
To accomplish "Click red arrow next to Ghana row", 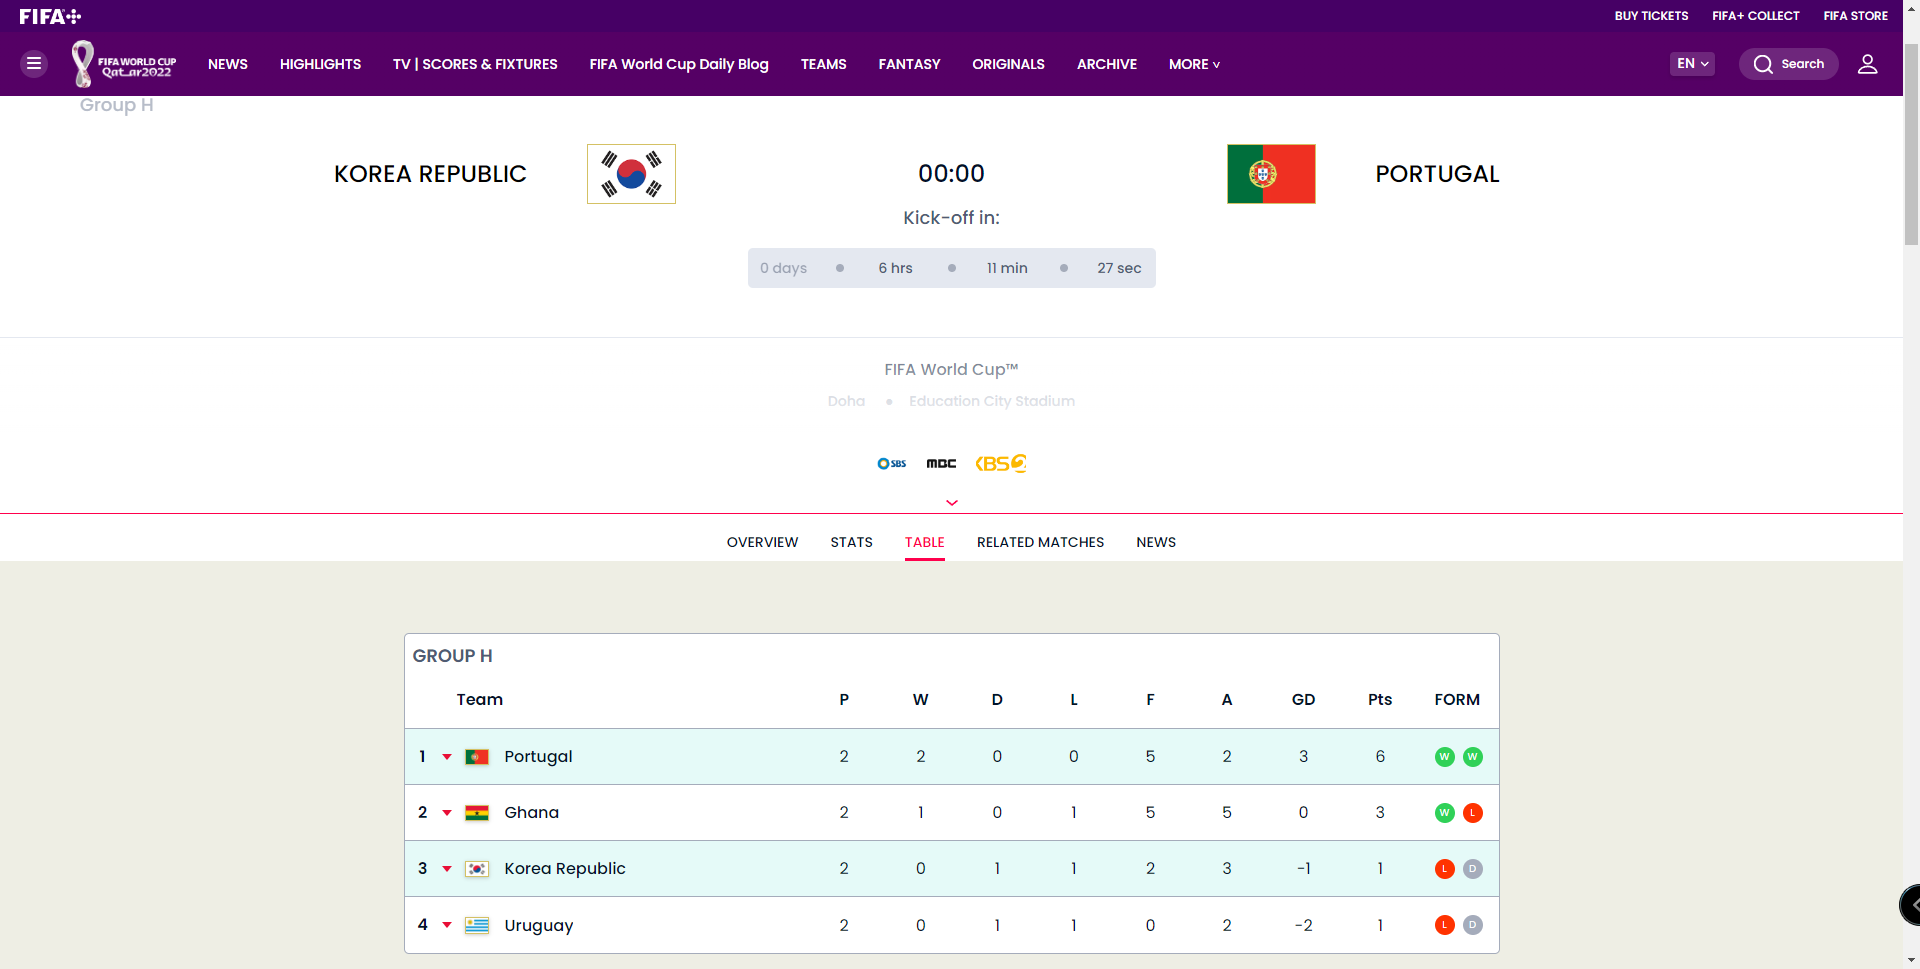I will (x=447, y=813).
